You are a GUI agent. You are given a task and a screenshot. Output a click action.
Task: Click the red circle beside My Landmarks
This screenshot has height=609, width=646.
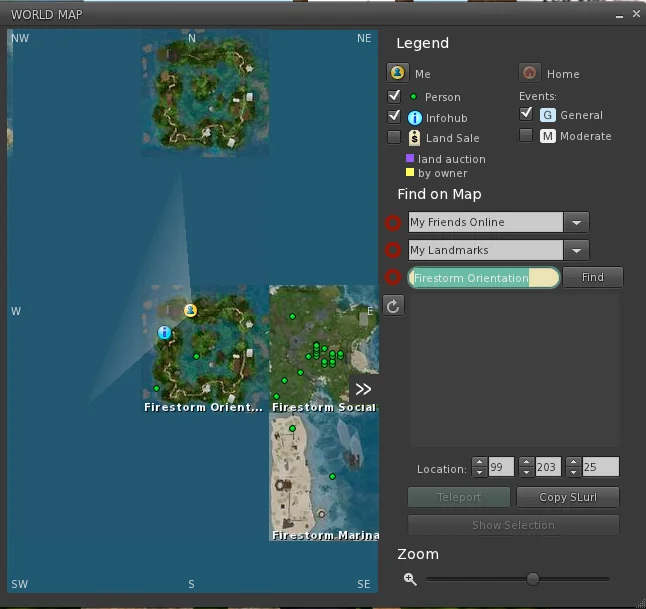click(393, 250)
